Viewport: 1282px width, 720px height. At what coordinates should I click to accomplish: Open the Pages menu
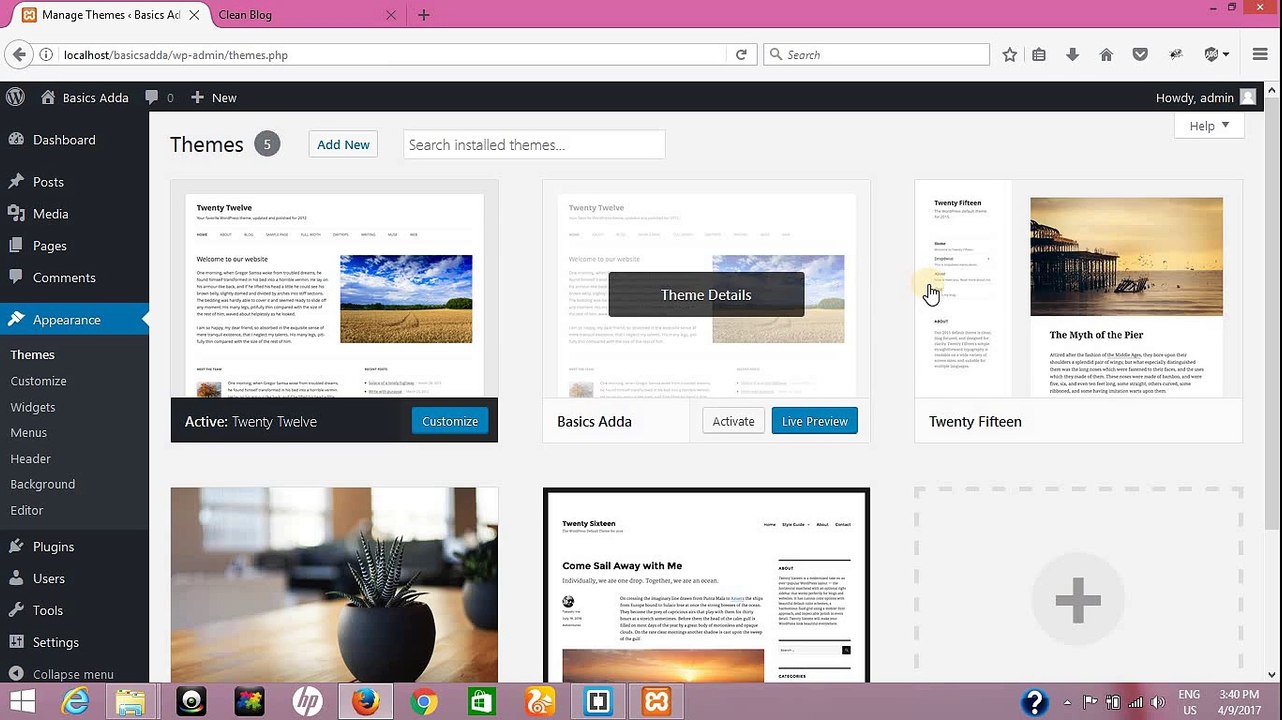(50, 246)
